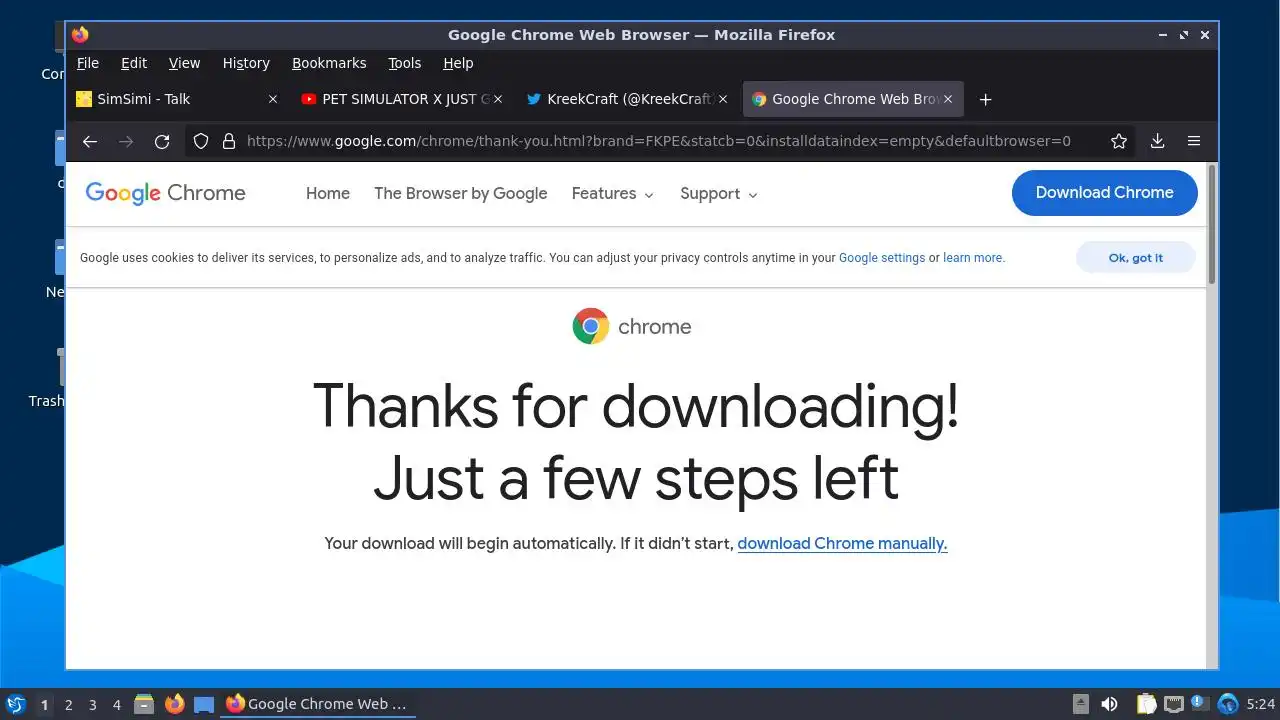
Task: Open the removable media tray icon
Action: [1081, 704]
